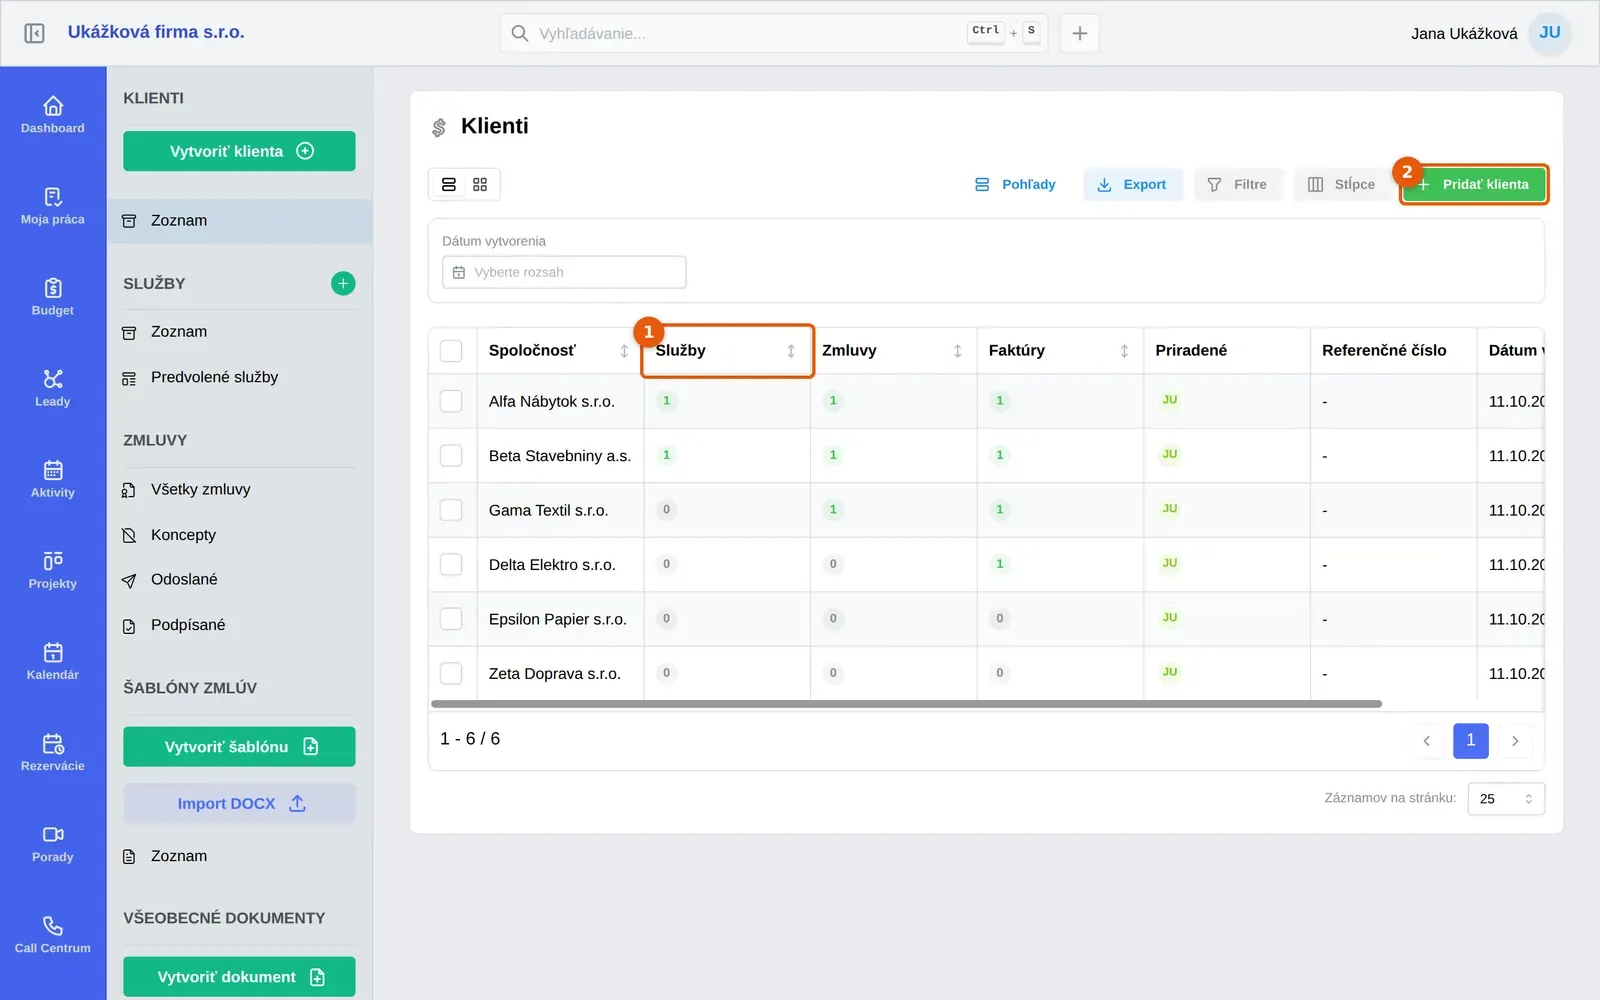The width and height of the screenshot is (1600, 1000).
Task: Tick the select-all checkbox in table header
Action: click(x=451, y=351)
